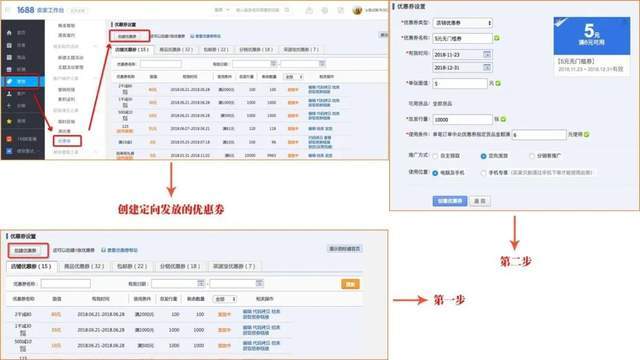This screenshot has height=360, width=640.
Task: Choose the 电脑及手机 usage location radio
Action: (x=435, y=173)
